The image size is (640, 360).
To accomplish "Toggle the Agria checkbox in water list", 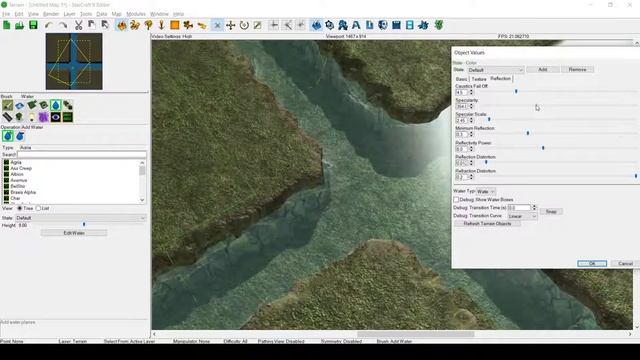I will click(x=7, y=162).
